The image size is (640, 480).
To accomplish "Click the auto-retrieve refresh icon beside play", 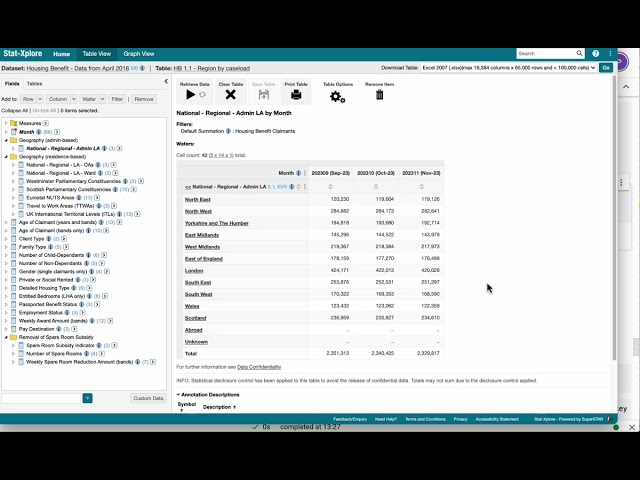I will click(202, 95).
